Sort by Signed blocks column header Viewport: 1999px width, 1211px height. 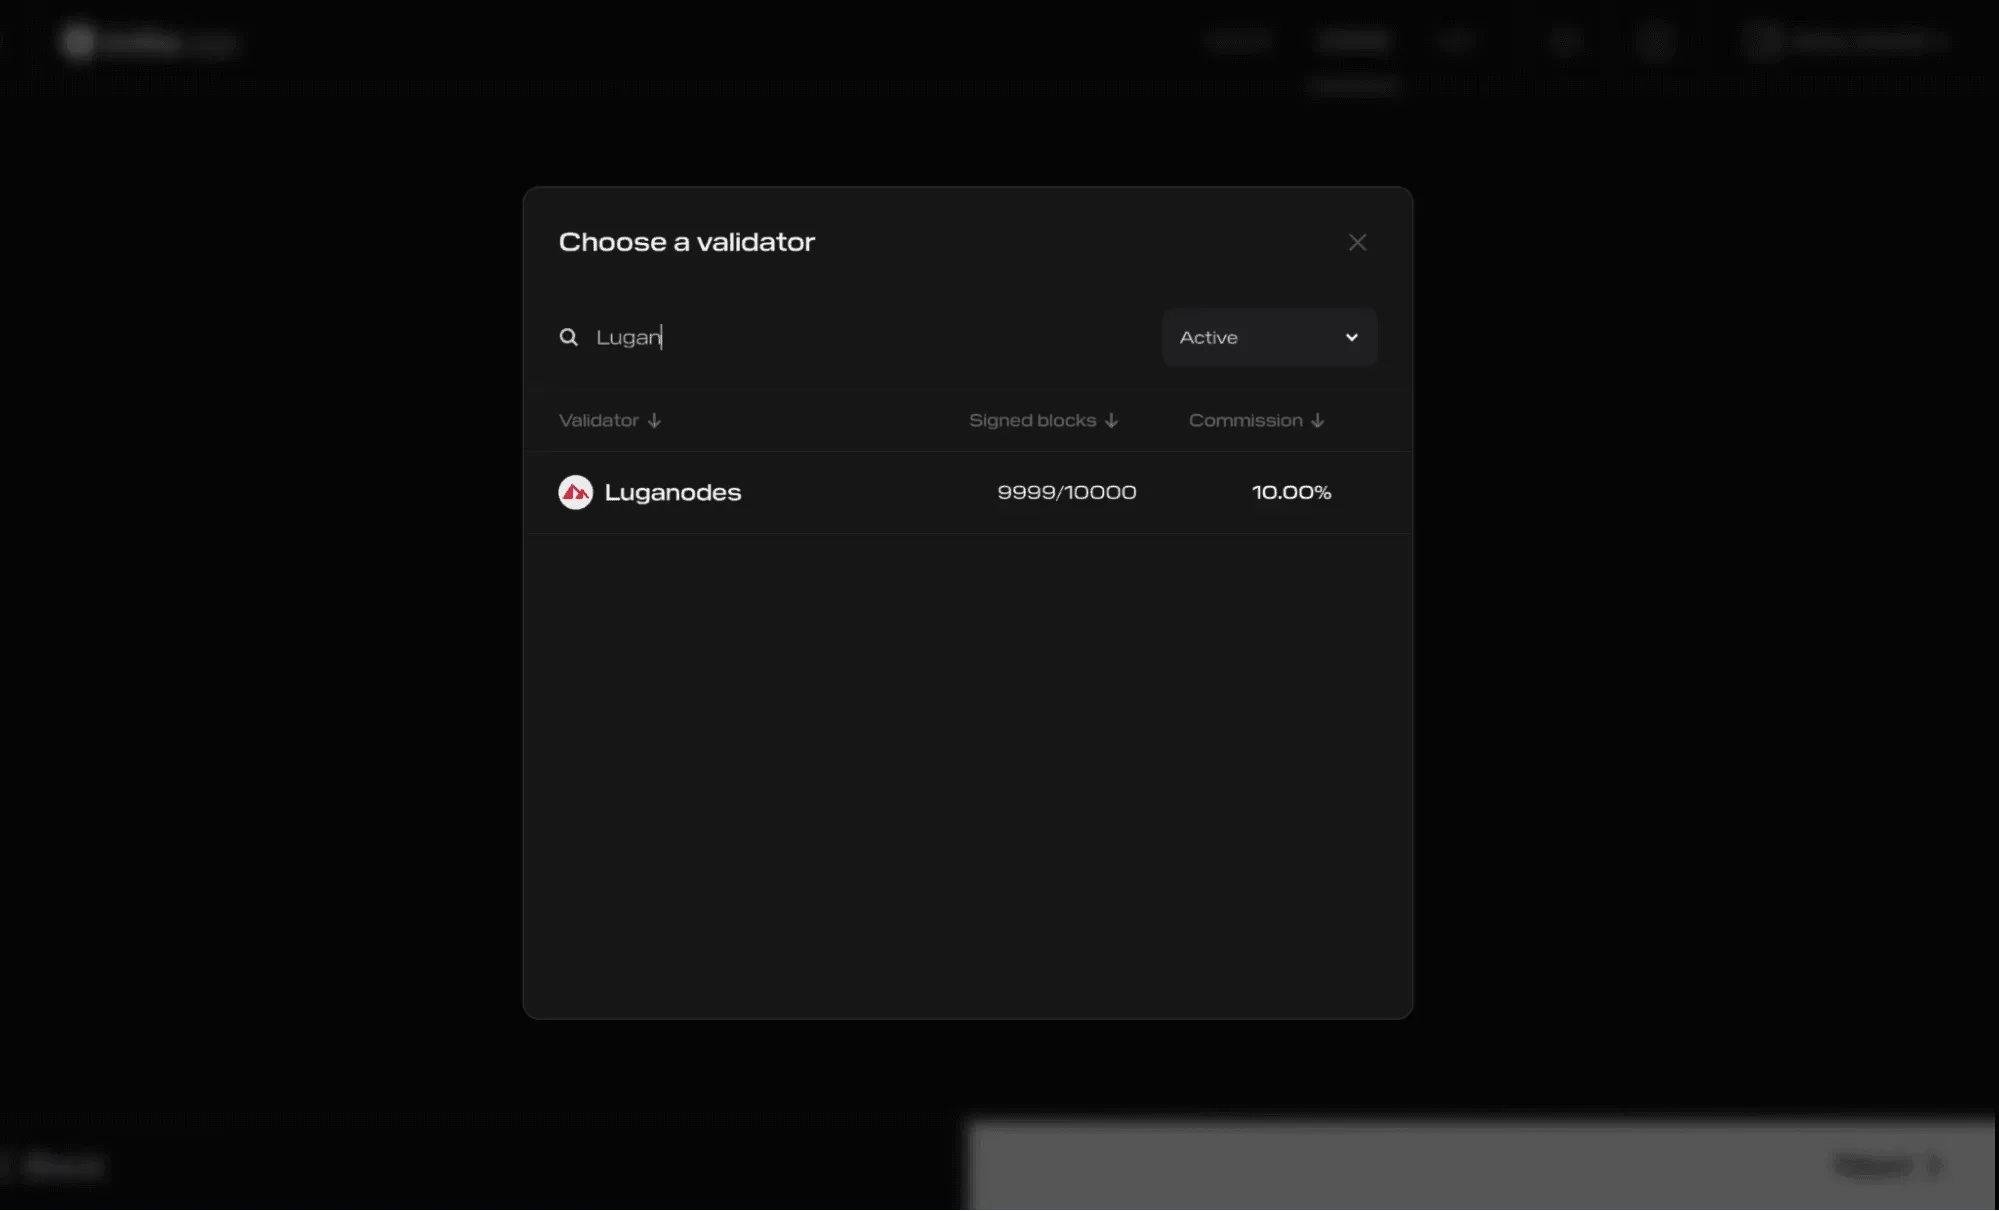(x=1043, y=420)
